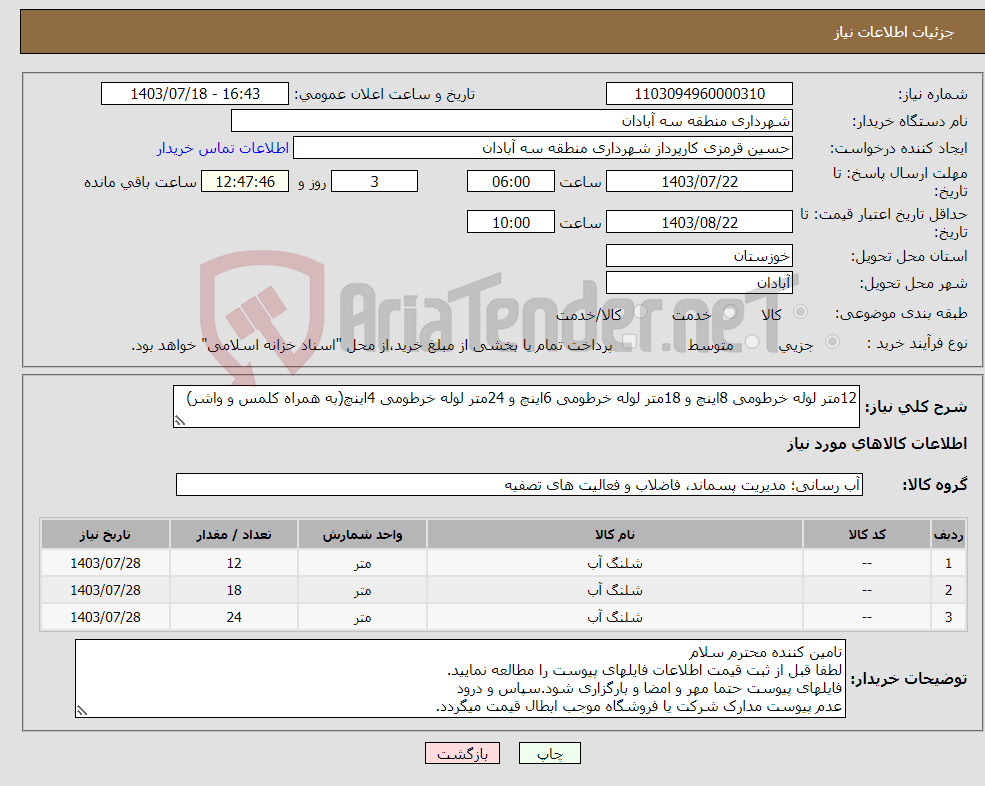Select the کالا radio button
This screenshot has height=786, width=985.
tap(800, 312)
